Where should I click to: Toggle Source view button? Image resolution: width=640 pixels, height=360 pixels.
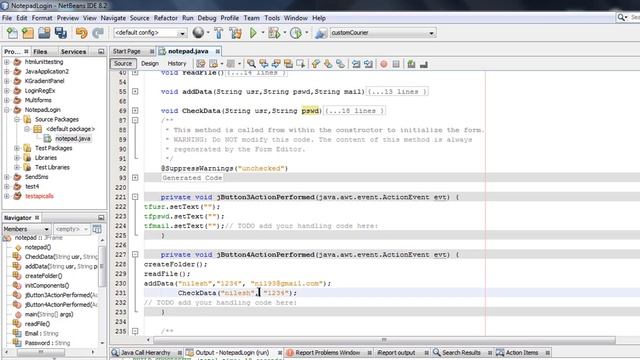pyautogui.click(x=123, y=64)
